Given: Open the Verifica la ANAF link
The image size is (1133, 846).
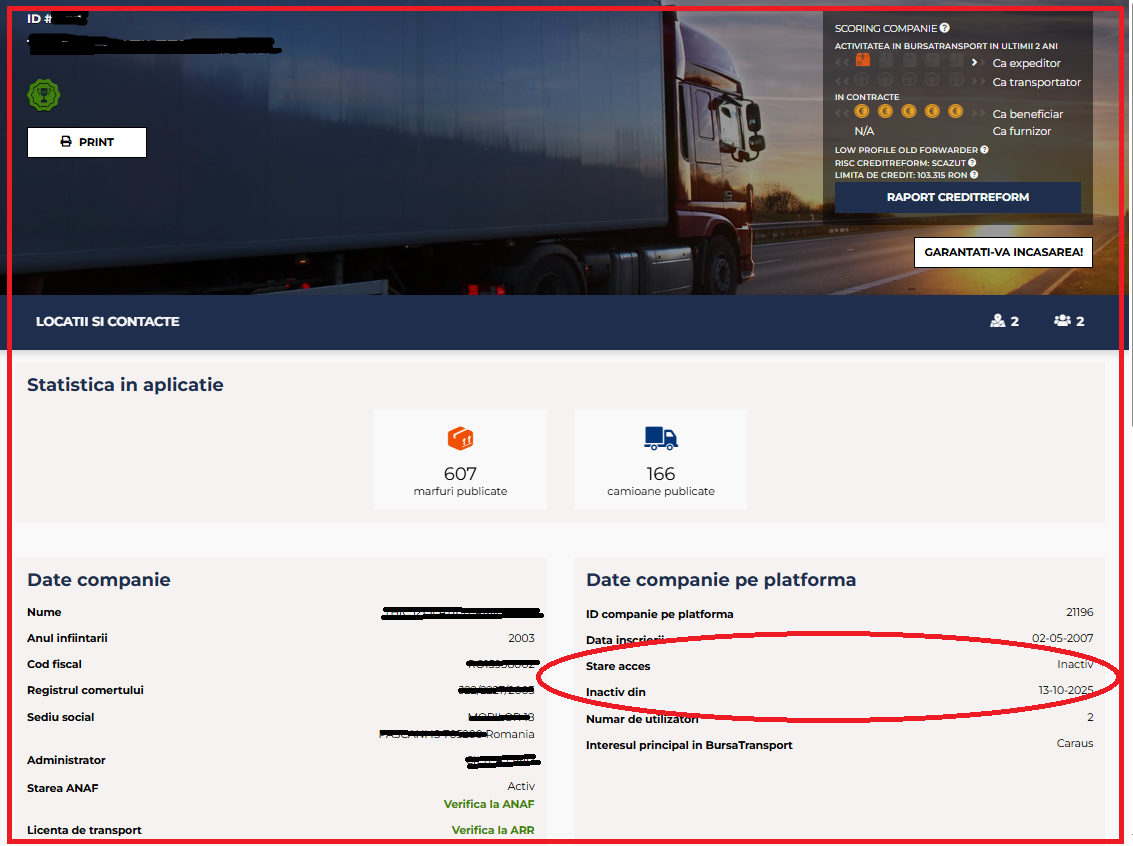Looking at the screenshot, I should 489,804.
